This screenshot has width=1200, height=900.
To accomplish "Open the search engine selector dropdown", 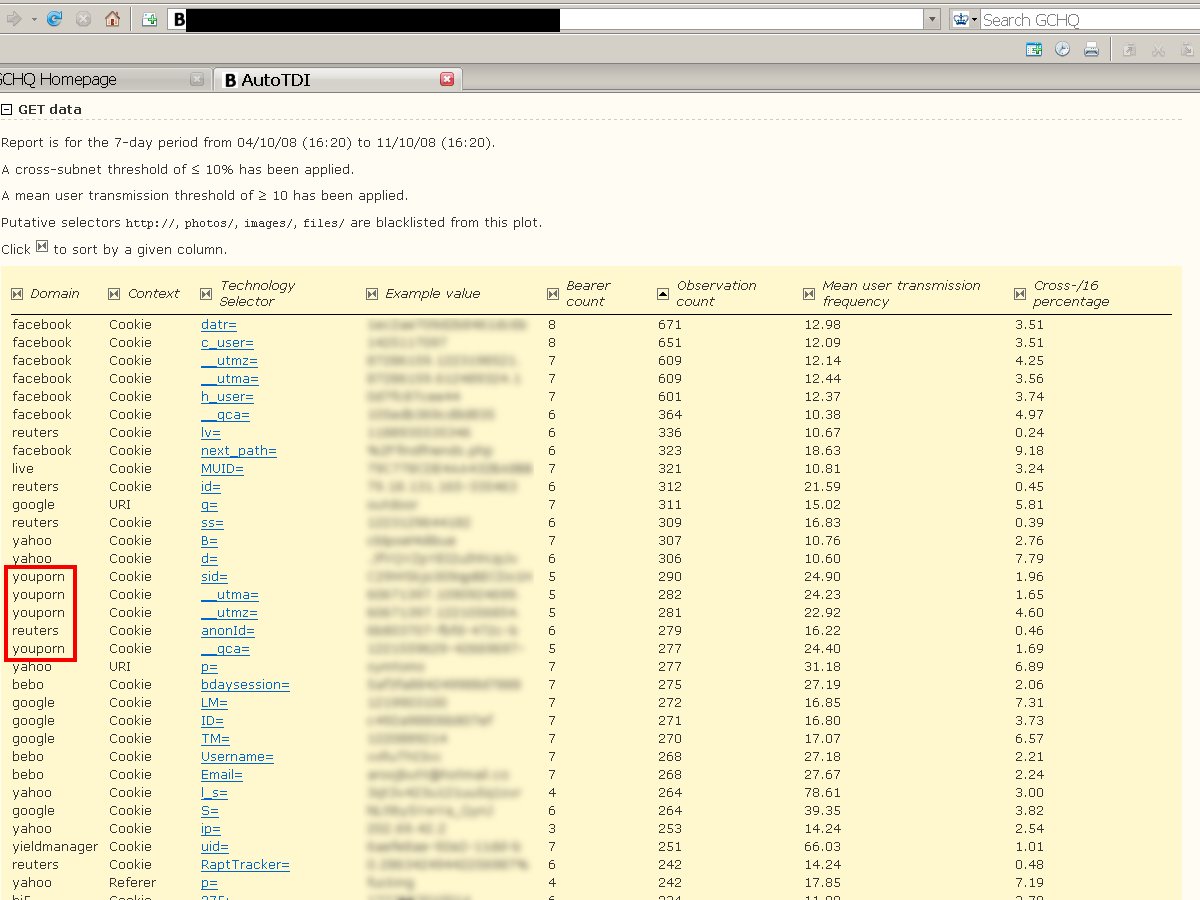I will click(x=964, y=19).
